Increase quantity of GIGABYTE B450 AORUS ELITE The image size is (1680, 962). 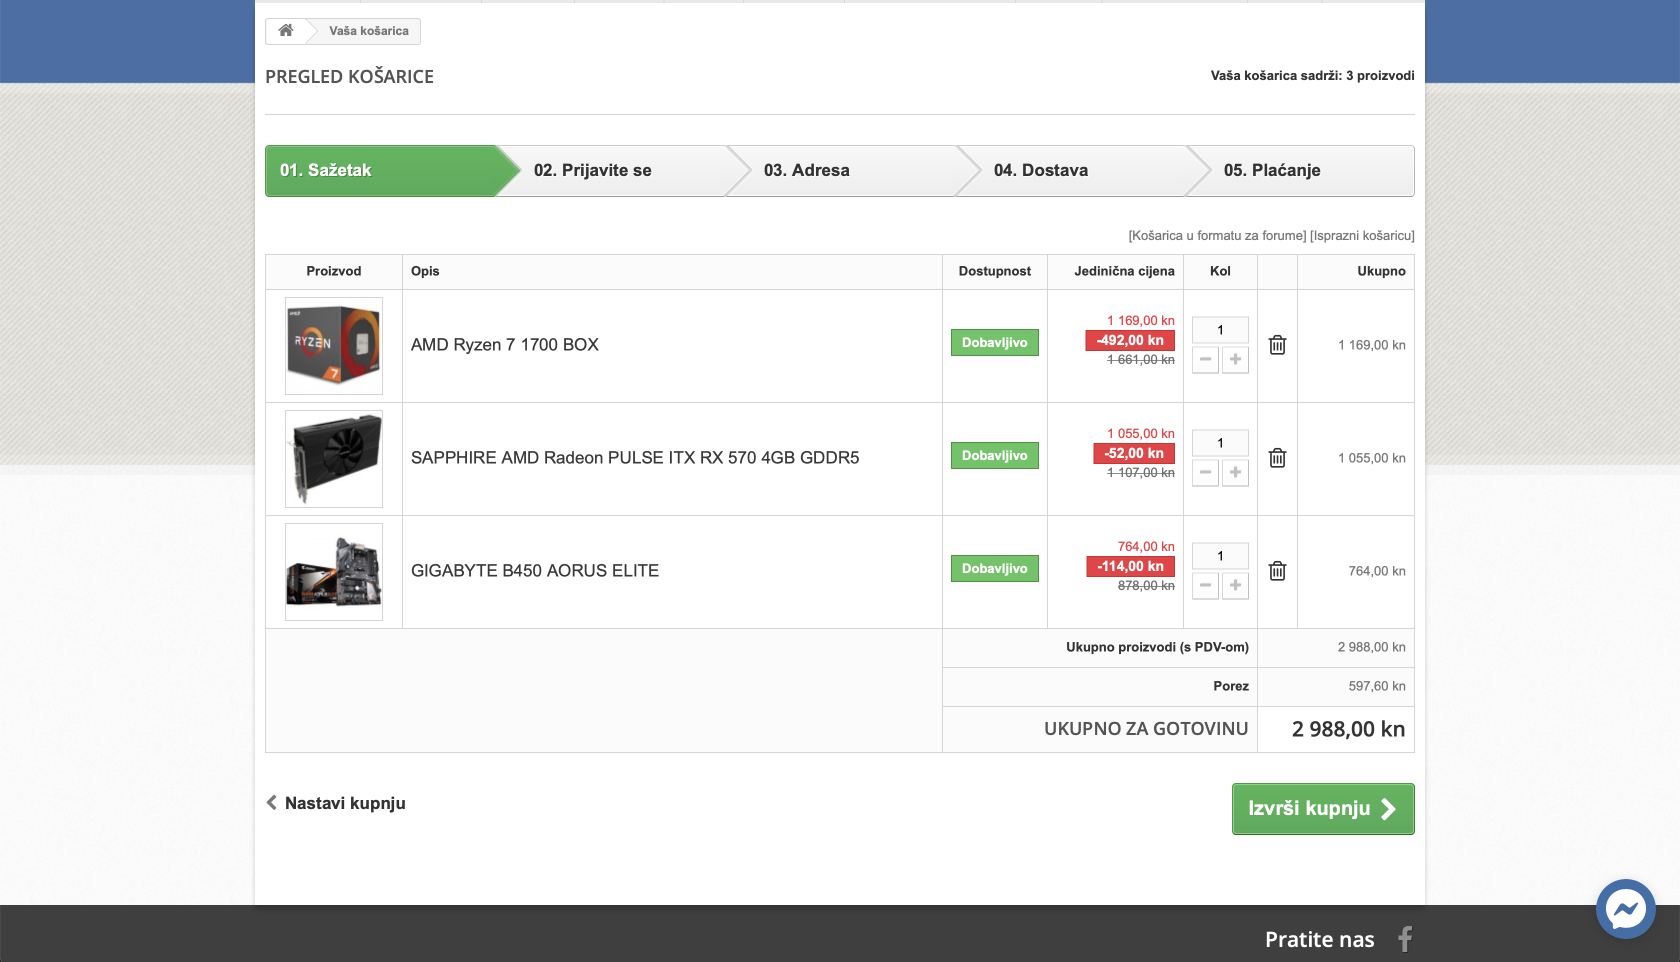1236,586
